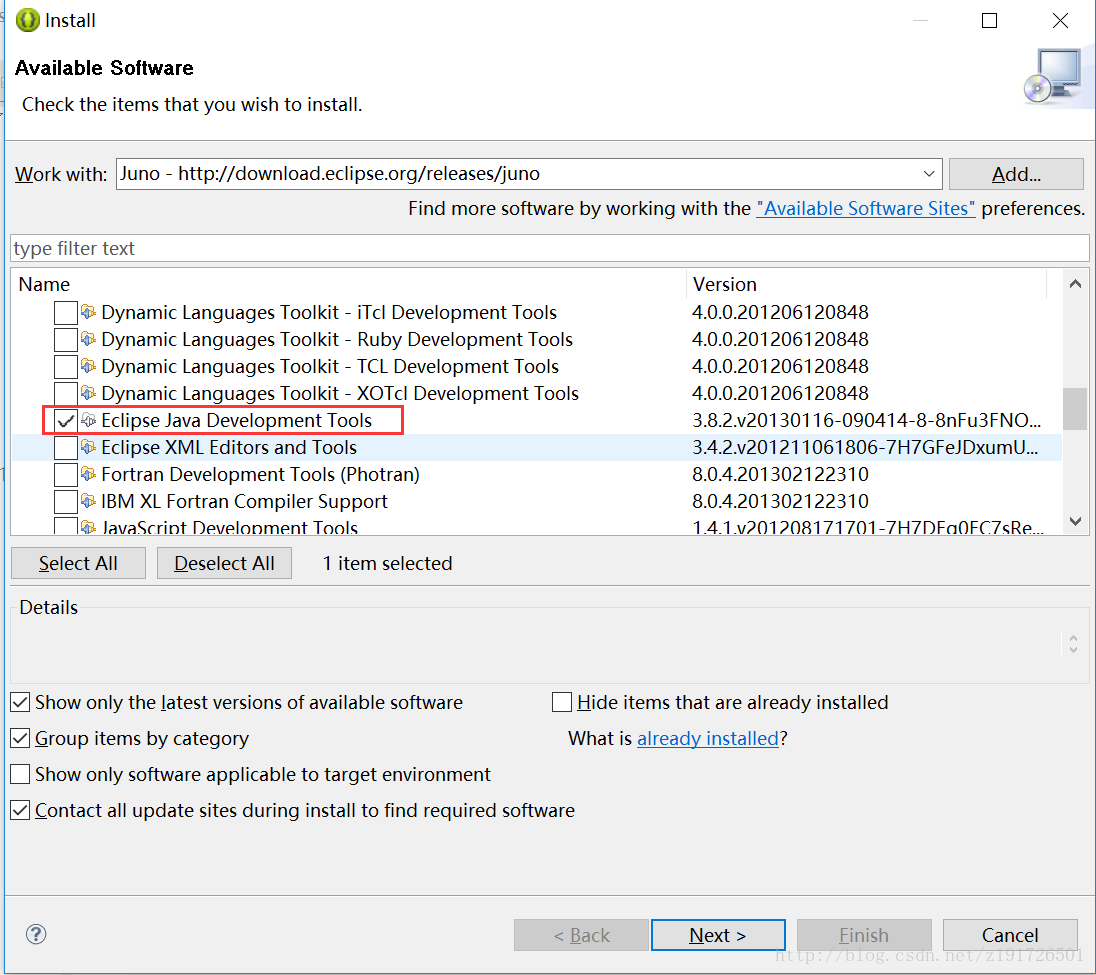This screenshot has height=975, width=1096.
Task: Click the feature icon beside IBM XL Fortran Compiler Support
Action: point(88,501)
